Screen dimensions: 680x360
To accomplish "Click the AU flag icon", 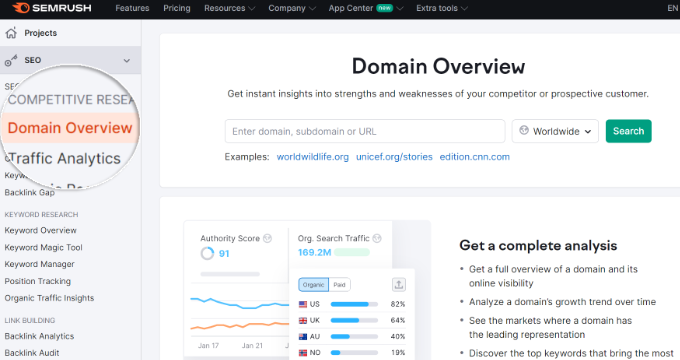I will [x=303, y=337].
